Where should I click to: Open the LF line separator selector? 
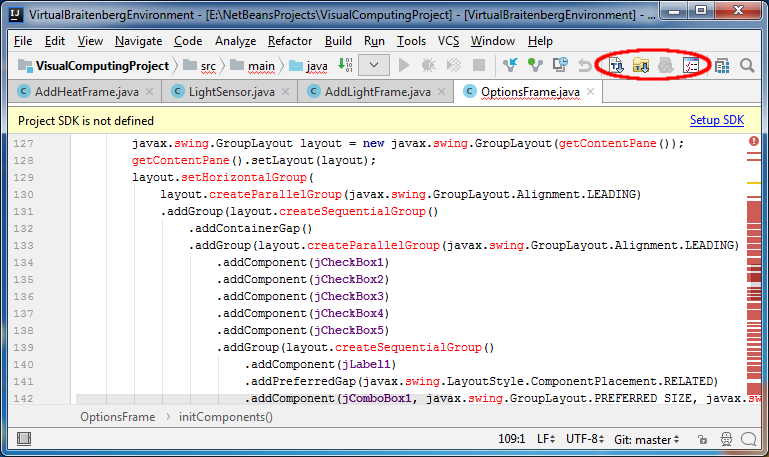pyautogui.click(x=546, y=440)
